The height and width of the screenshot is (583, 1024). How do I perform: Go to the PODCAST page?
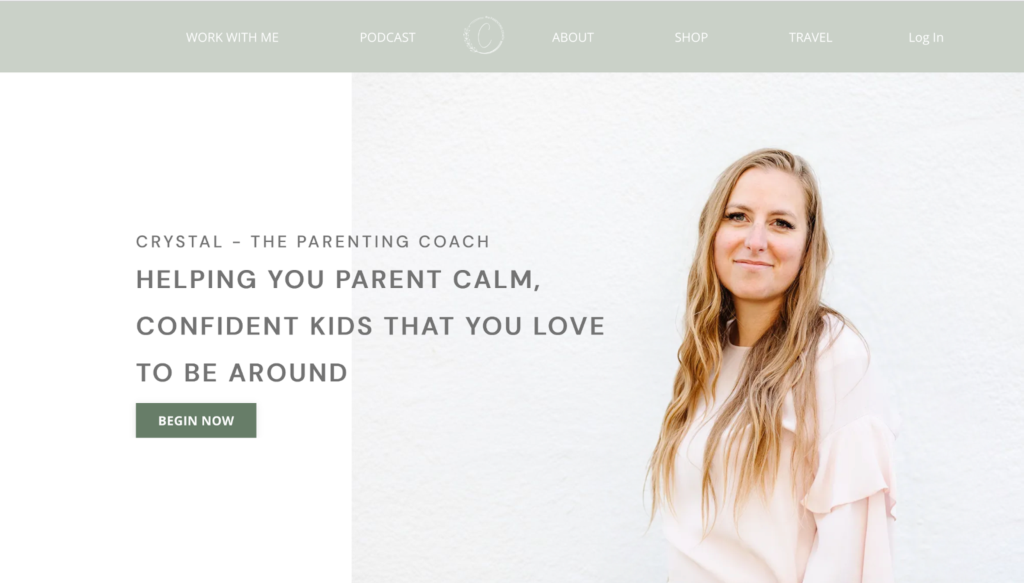pyautogui.click(x=387, y=37)
